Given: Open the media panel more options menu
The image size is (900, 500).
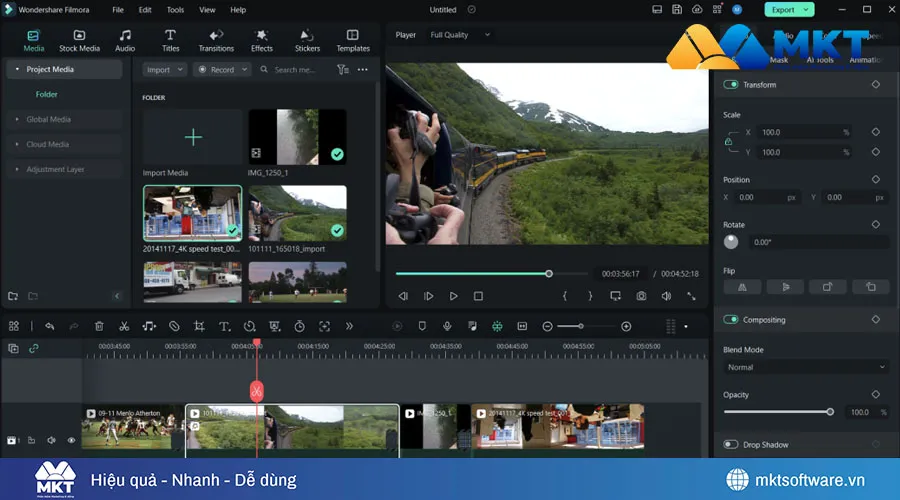Looking at the screenshot, I should point(363,69).
